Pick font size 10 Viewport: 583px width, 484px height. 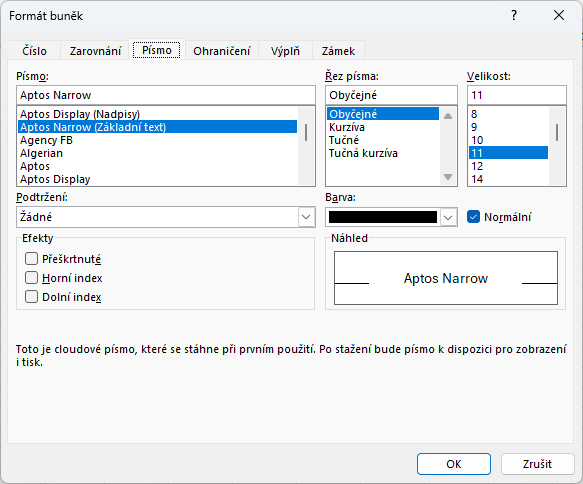coord(508,140)
